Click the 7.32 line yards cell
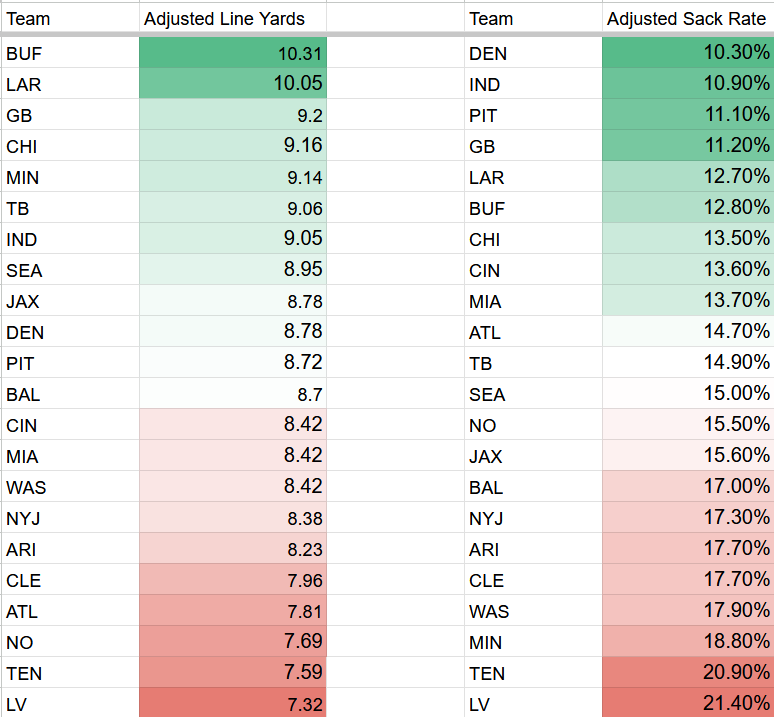The width and height of the screenshot is (774, 717). (x=233, y=704)
